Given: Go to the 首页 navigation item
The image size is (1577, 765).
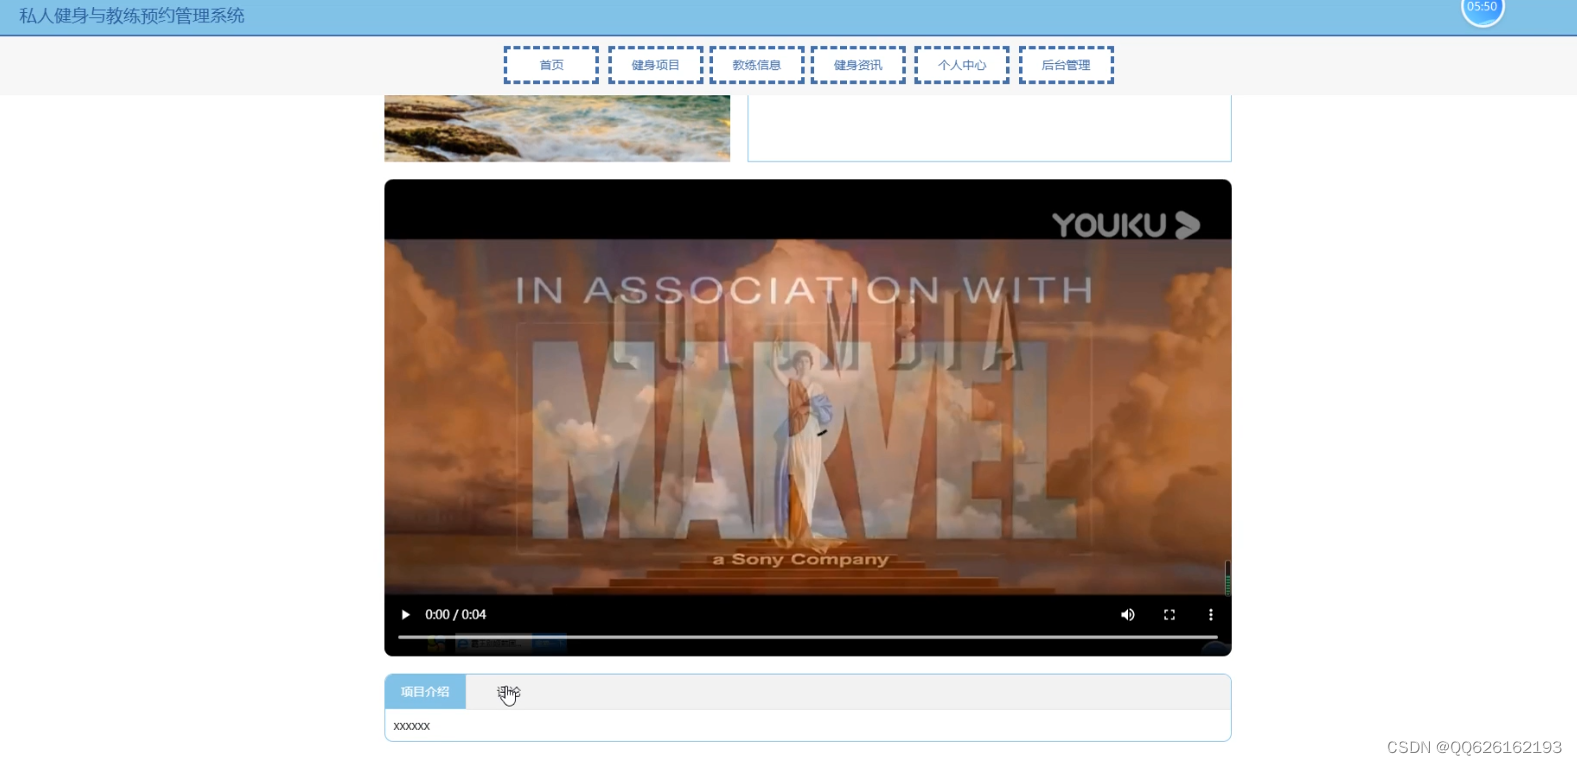Looking at the screenshot, I should [551, 65].
